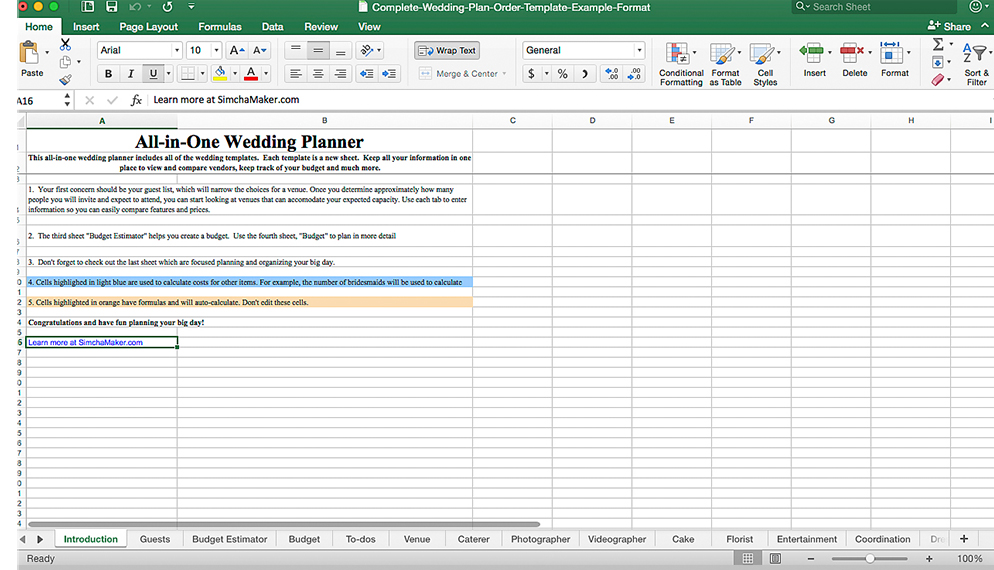This screenshot has height=570, width=994.
Task: Expand underline style arrow
Action: tap(169, 74)
